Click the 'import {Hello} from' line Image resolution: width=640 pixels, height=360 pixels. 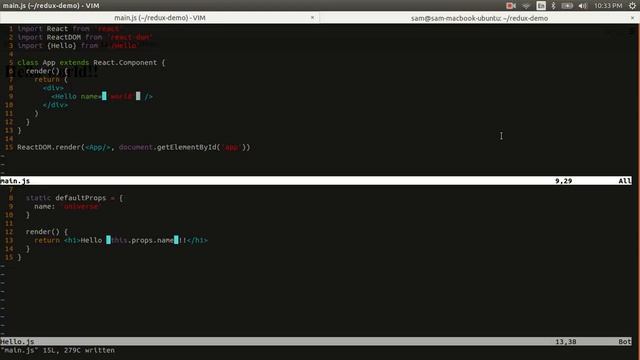[78, 46]
